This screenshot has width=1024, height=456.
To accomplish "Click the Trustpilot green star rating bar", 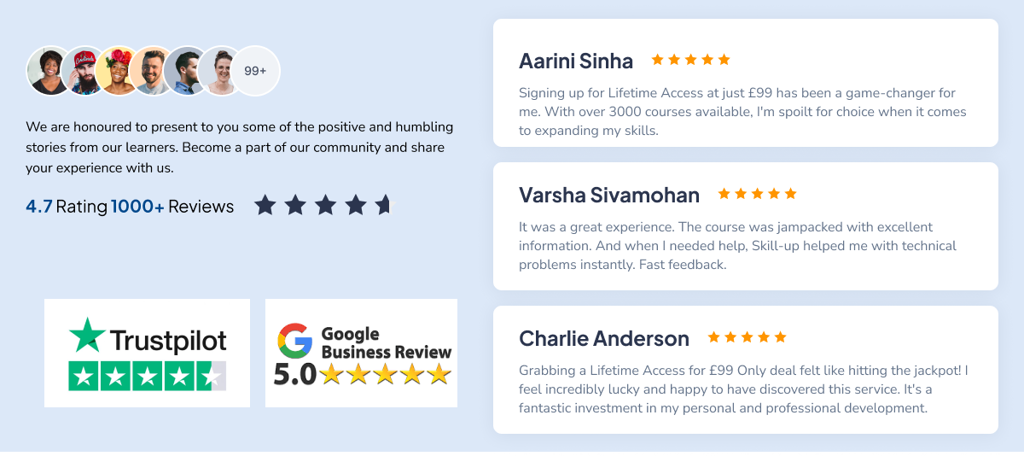I will [x=148, y=376].
